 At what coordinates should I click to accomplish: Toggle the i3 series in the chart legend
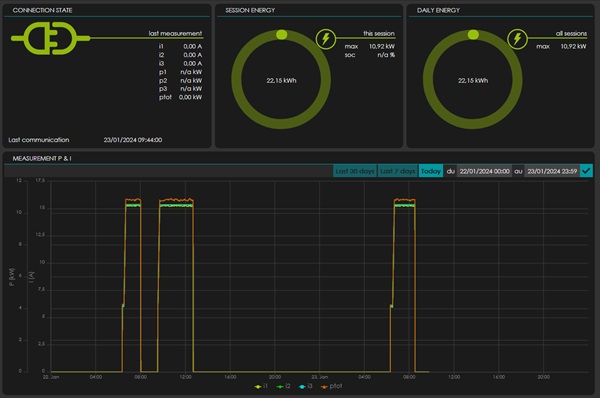coord(305,386)
